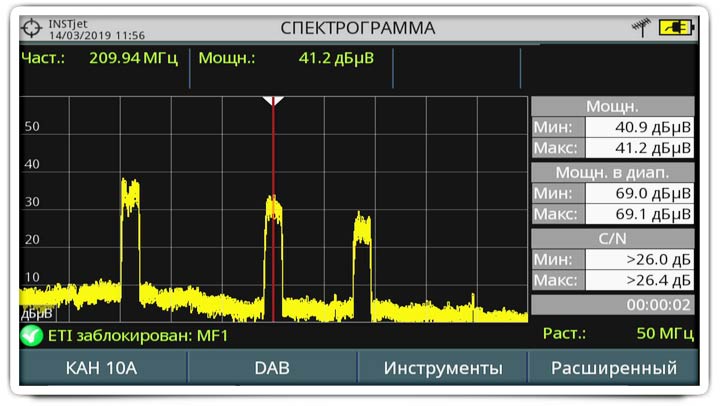Click the Част.: frequency label
720x406 pixels.
pyautogui.click(x=43, y=58)
